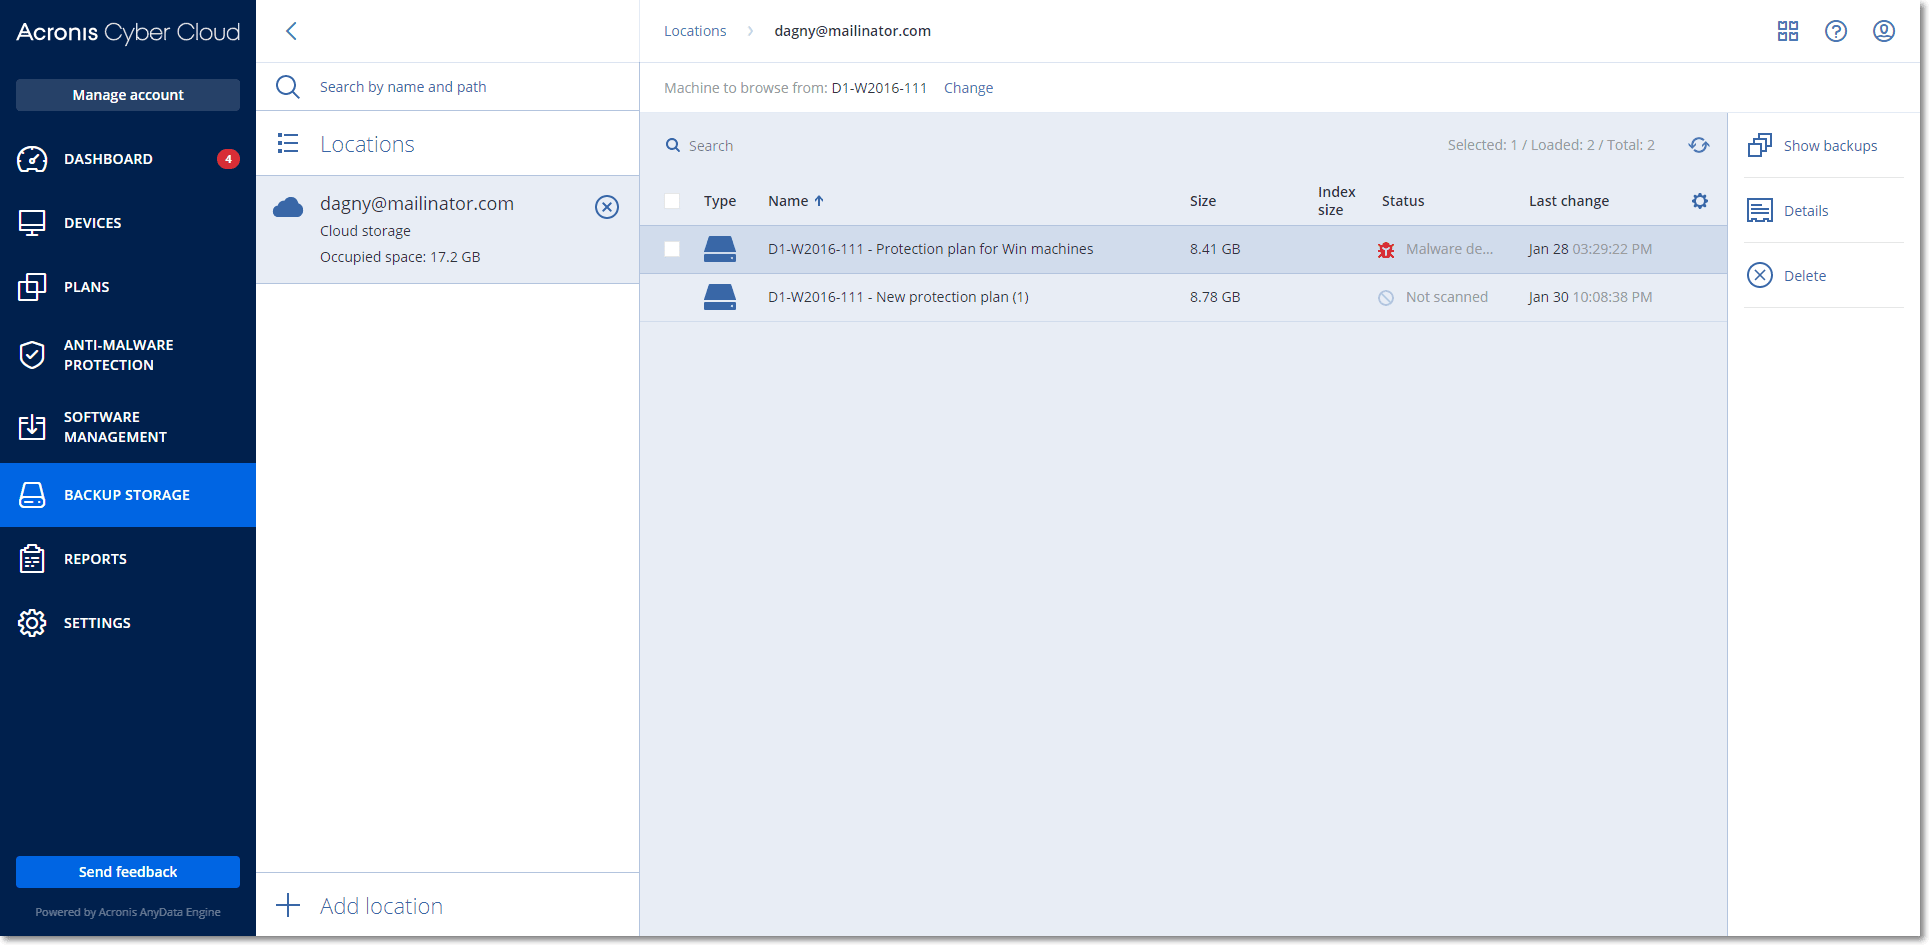Screen dimensions: 1929x945
Task: Click drive icon of New protection plan (1)
Action: [720, 297]
